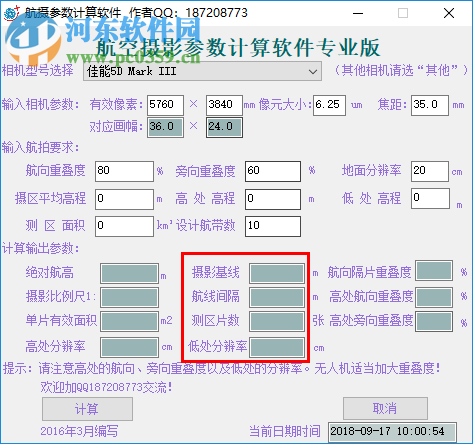Image resolution: width=473 pixels, height=444 pixels.
Task: Click the 航向重叠度 field showing 80
Action: [124, 171]
